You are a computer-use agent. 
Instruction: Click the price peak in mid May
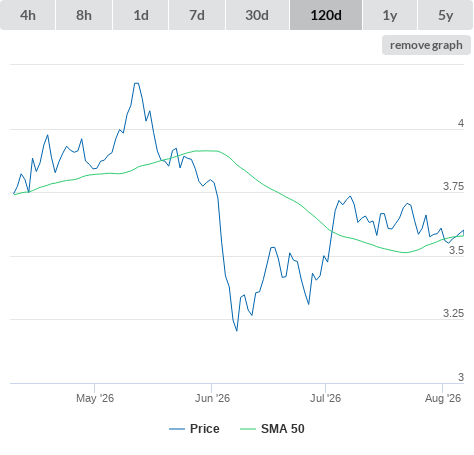[x=136, y=83]
